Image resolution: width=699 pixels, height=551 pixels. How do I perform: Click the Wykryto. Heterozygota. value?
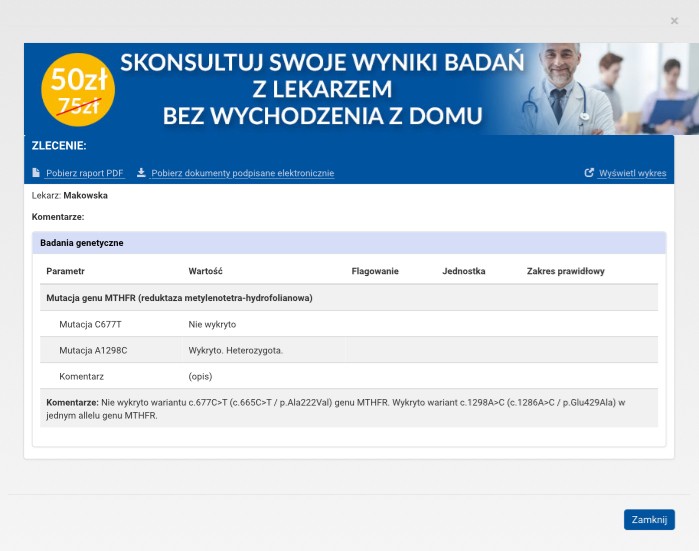coord(235,350)
